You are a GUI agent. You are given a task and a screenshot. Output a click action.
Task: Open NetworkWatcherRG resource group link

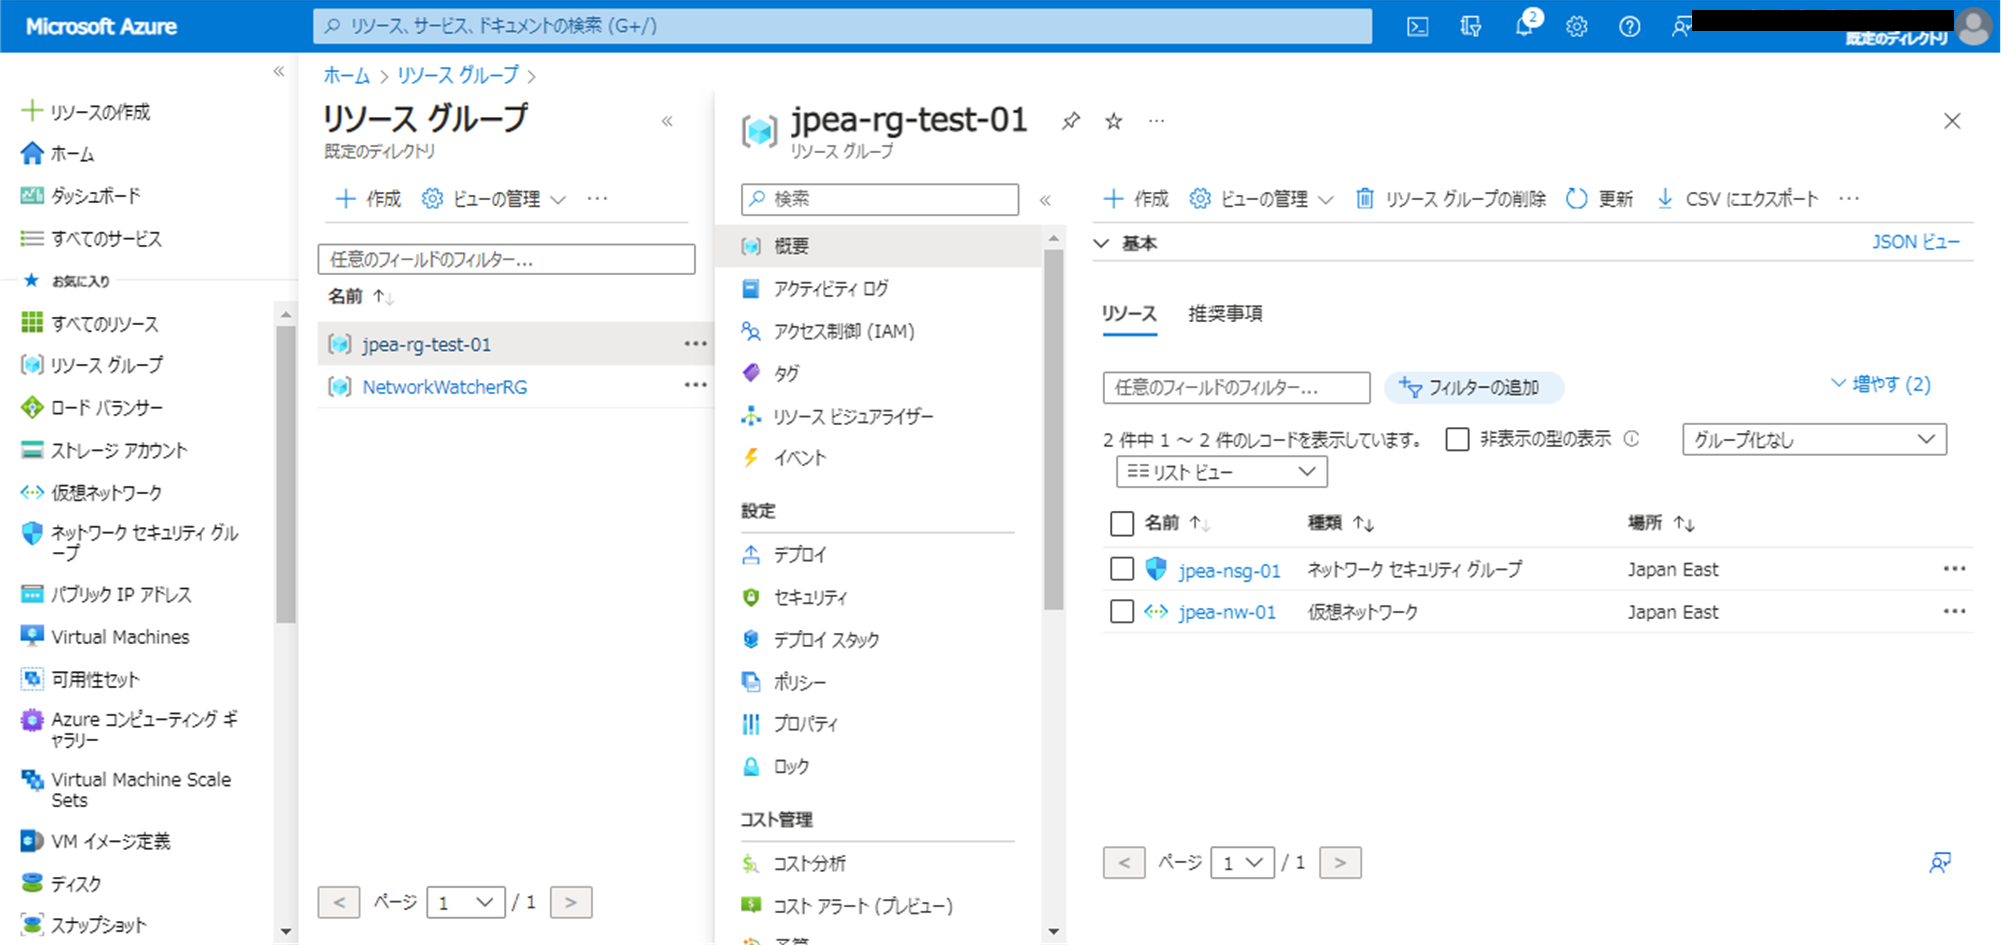tap(445, 387)
